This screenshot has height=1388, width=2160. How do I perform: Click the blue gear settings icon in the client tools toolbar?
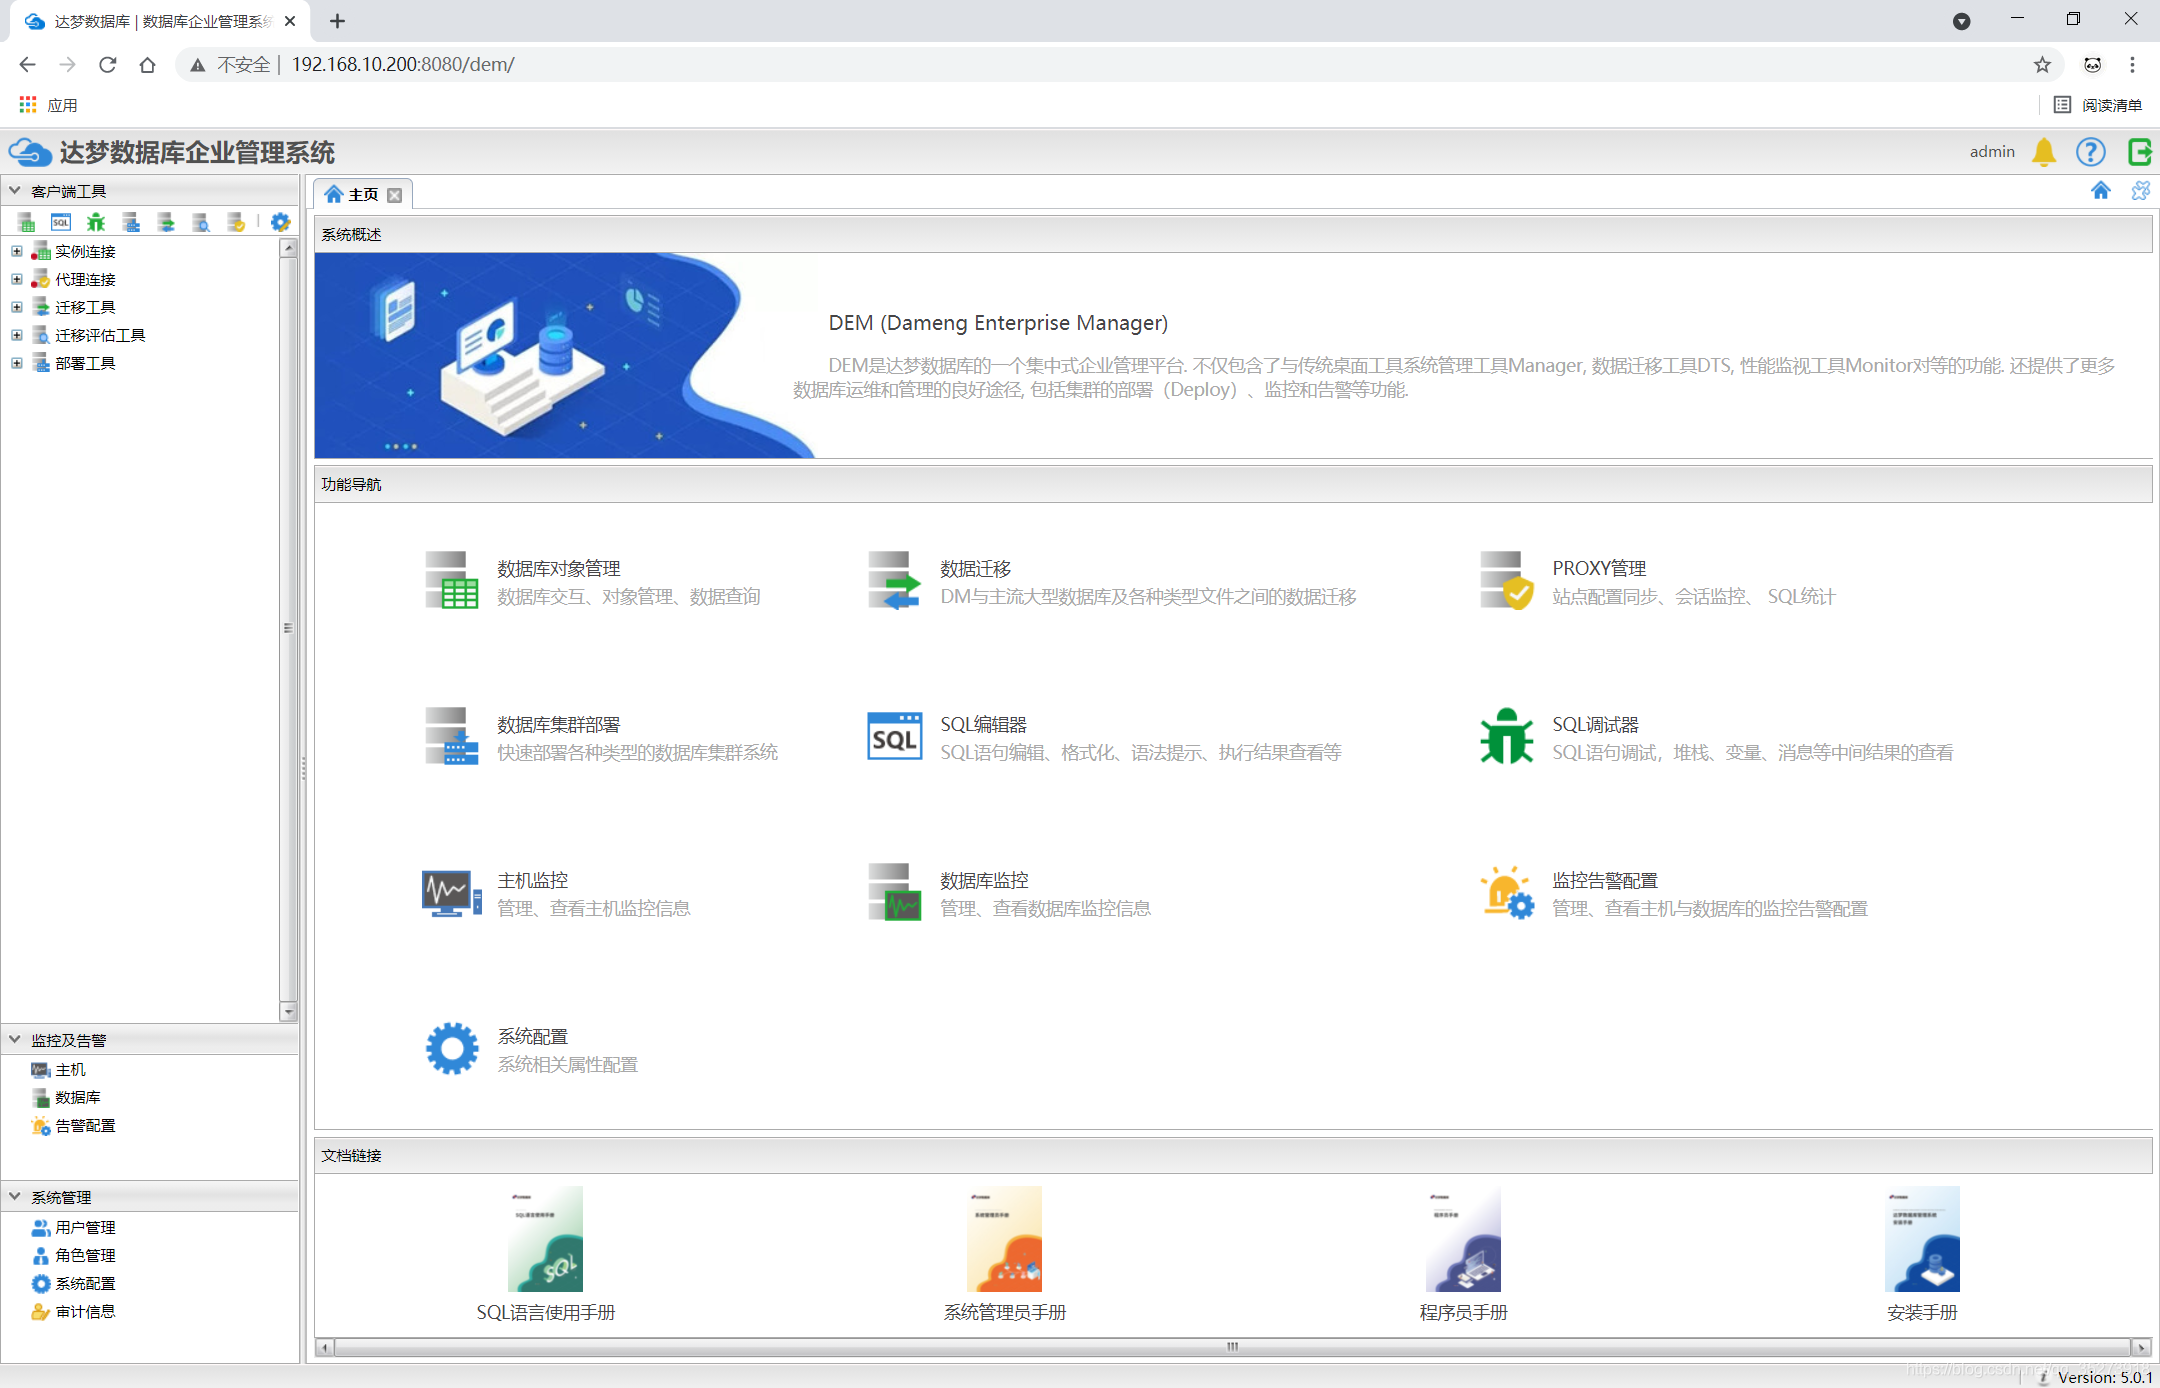point(280,222)
